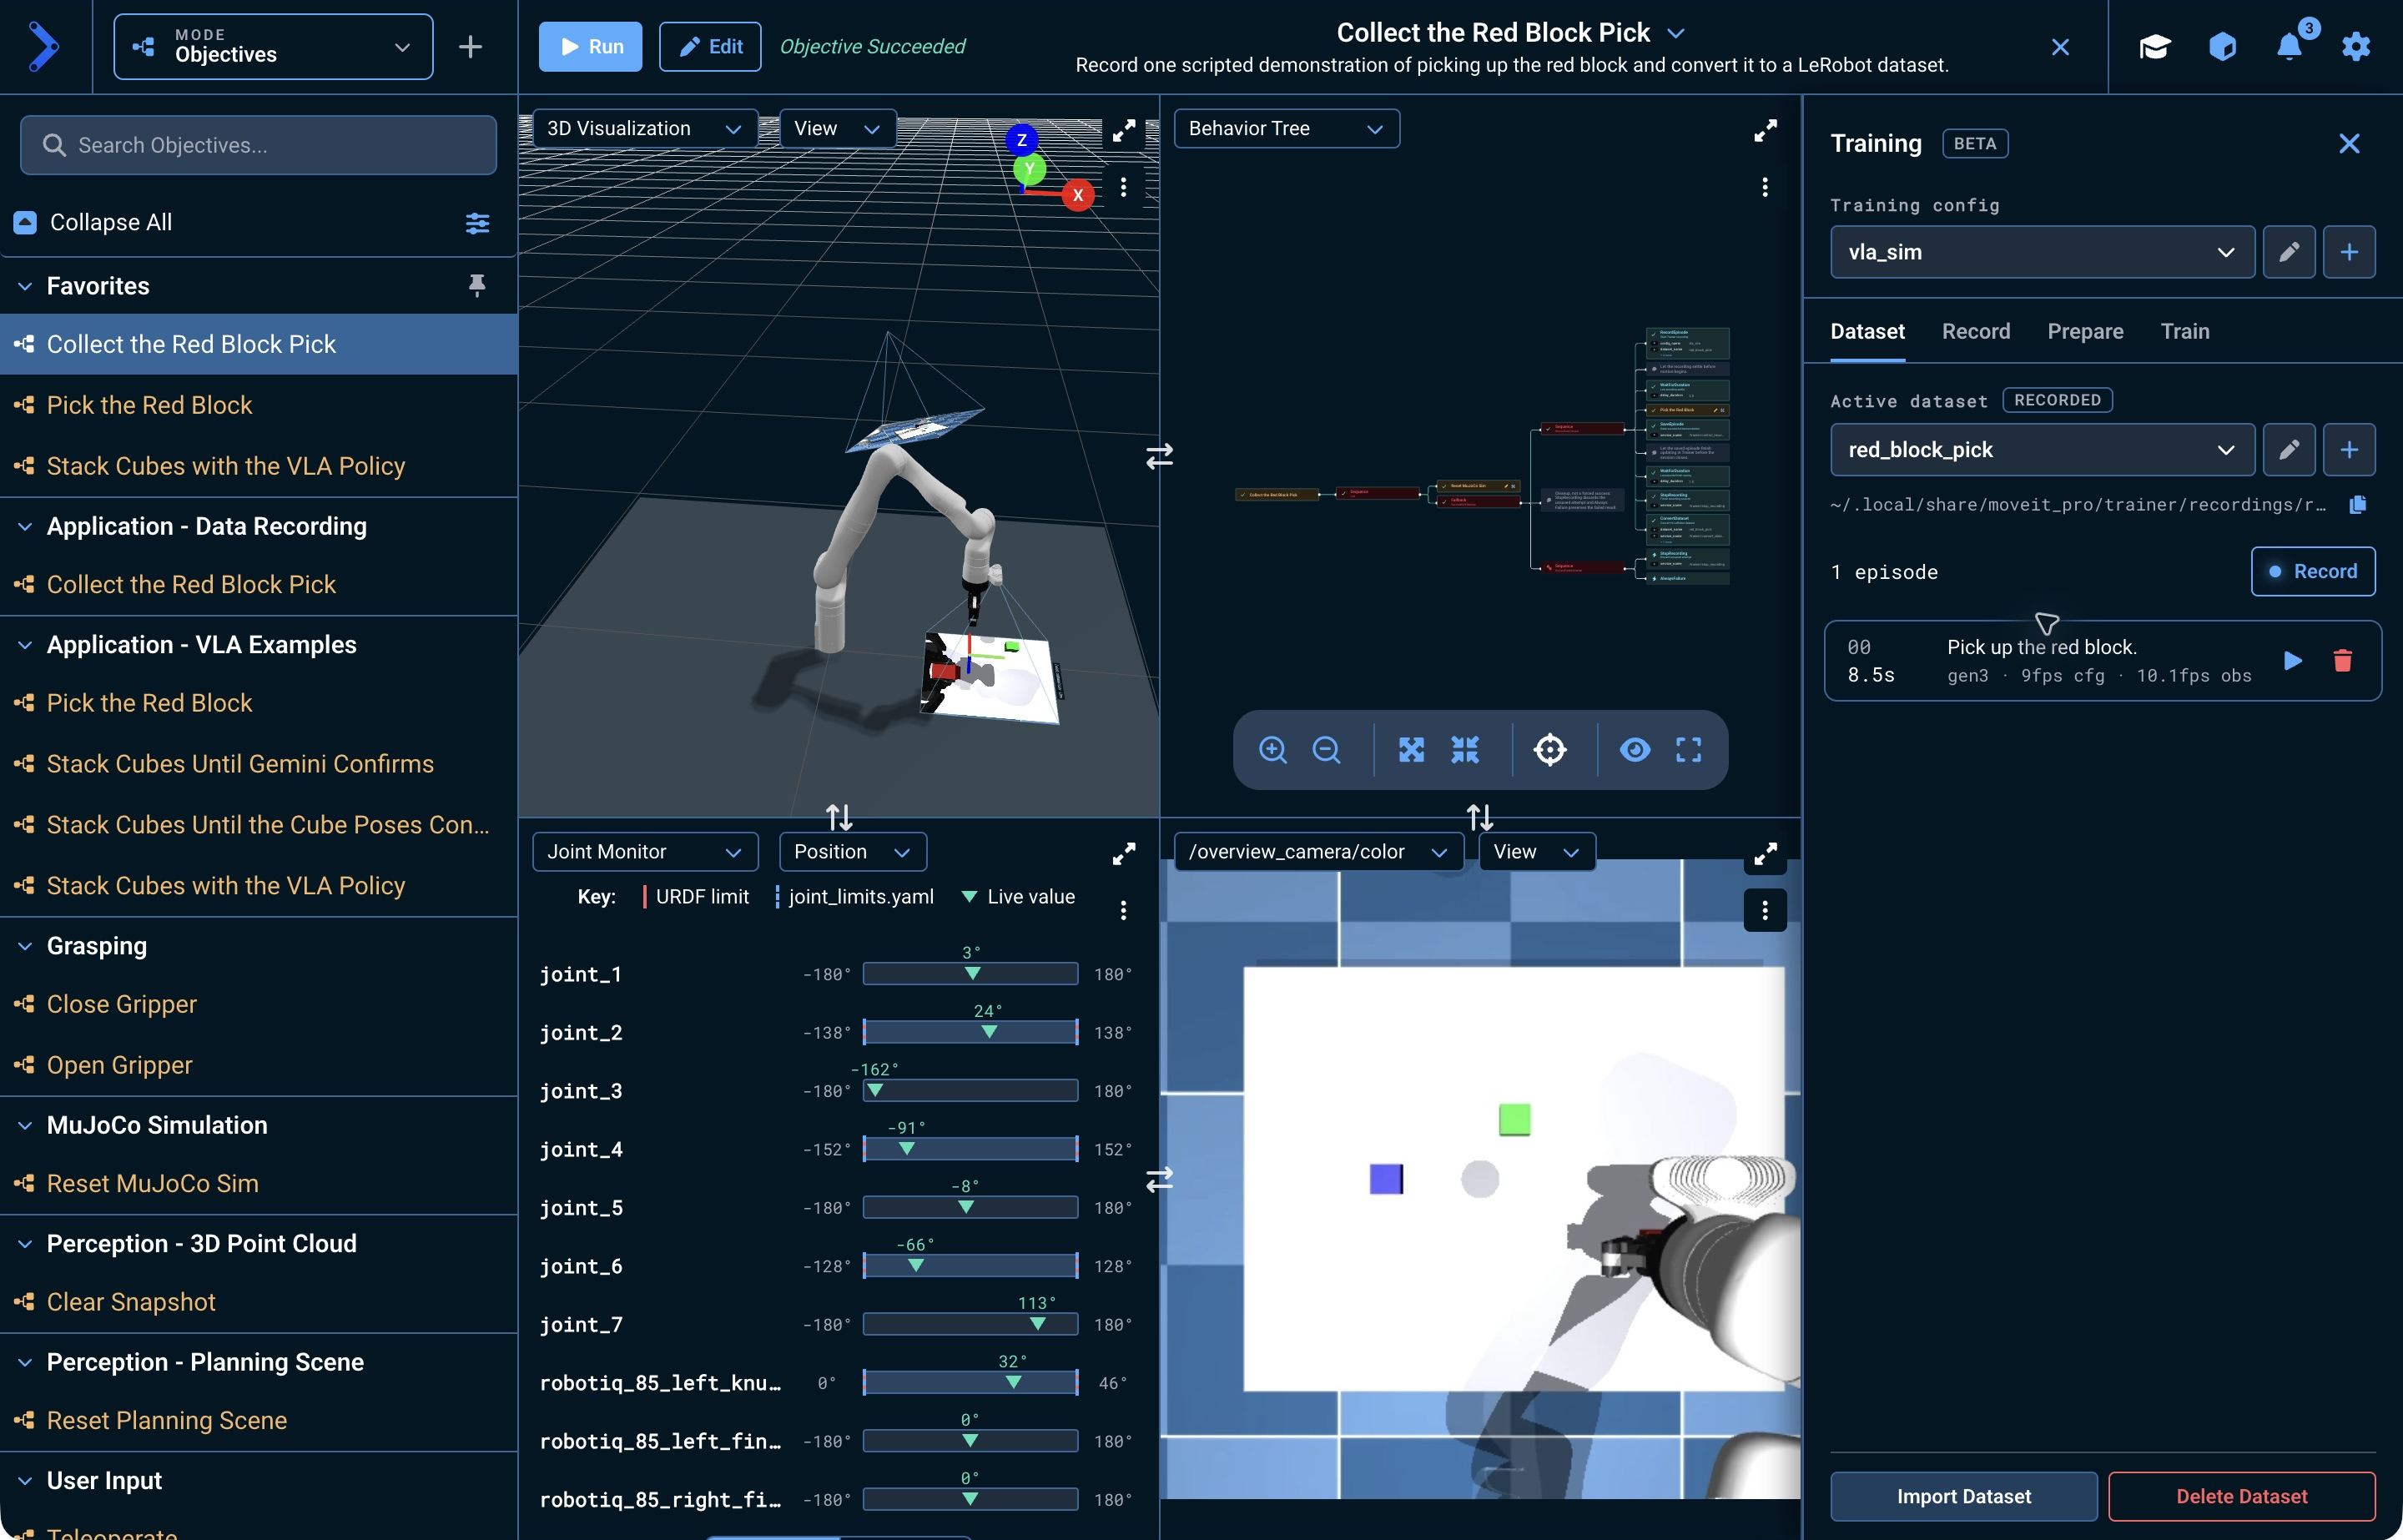2403x1540 pixels.
Task: Play back episode 00 Pick up the red block
Action: tap(2293, 660)
